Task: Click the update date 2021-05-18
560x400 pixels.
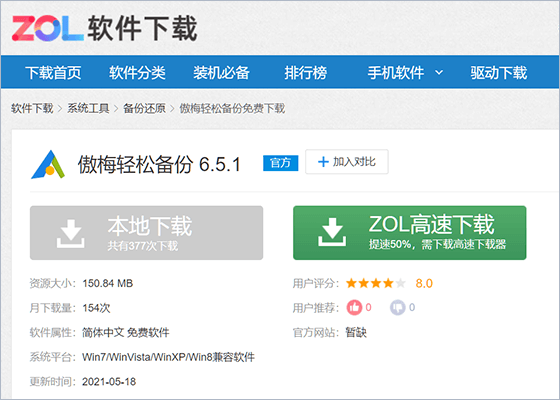Action: (x=109, y=382)
